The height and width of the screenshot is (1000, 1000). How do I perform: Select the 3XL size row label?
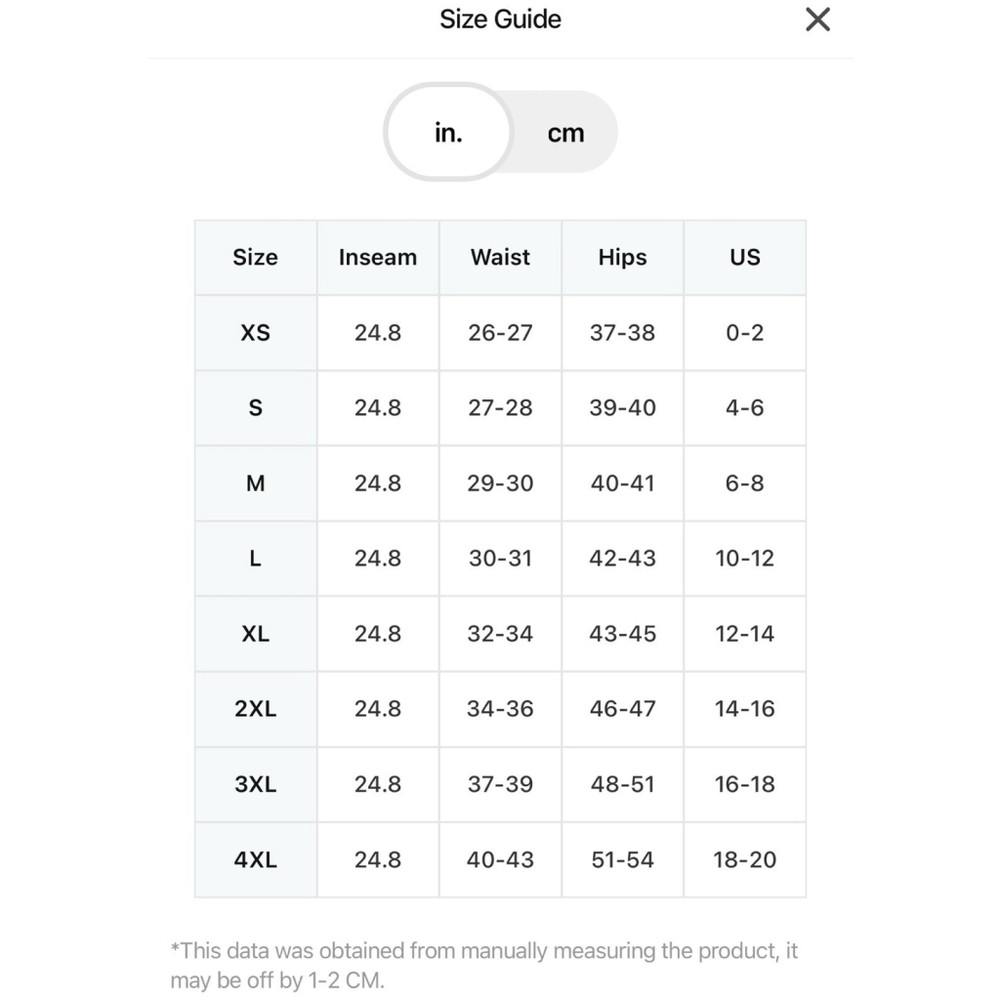255,784
